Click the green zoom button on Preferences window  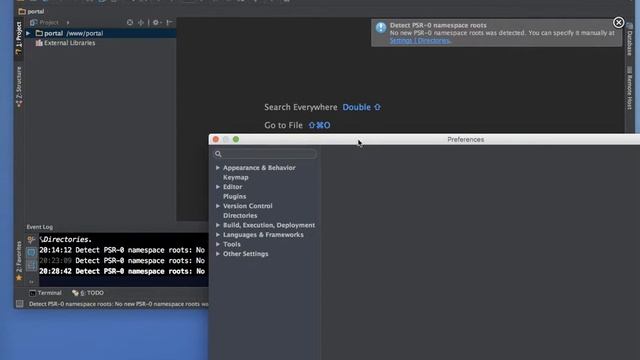236,140
